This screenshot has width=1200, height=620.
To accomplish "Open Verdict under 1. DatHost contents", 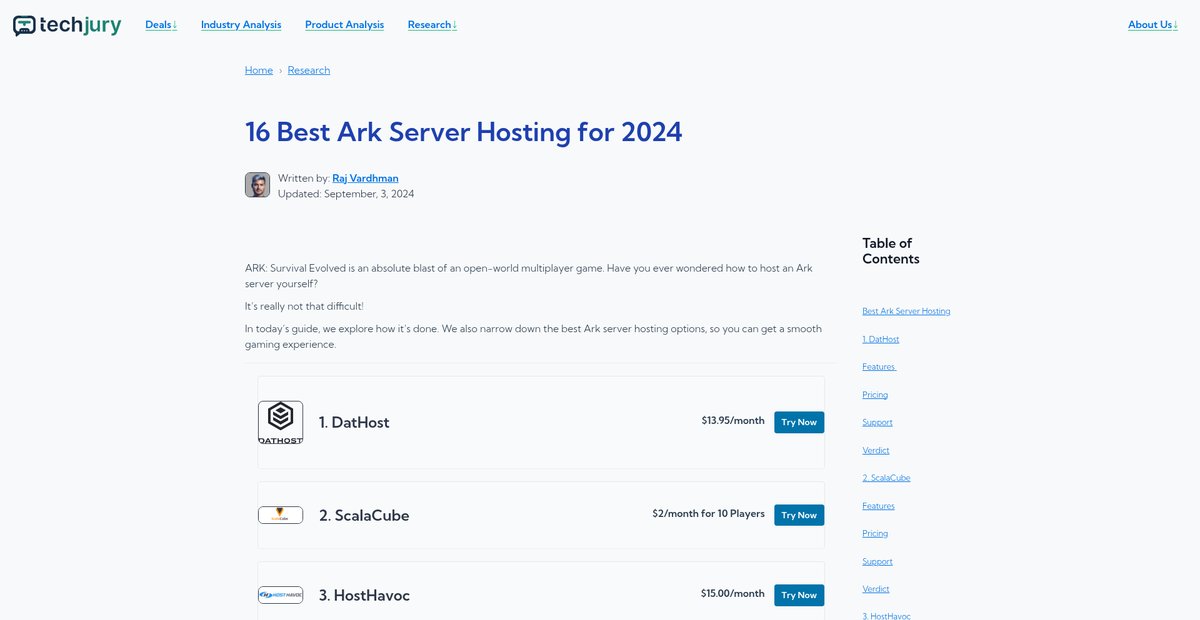I will (876, 450).
